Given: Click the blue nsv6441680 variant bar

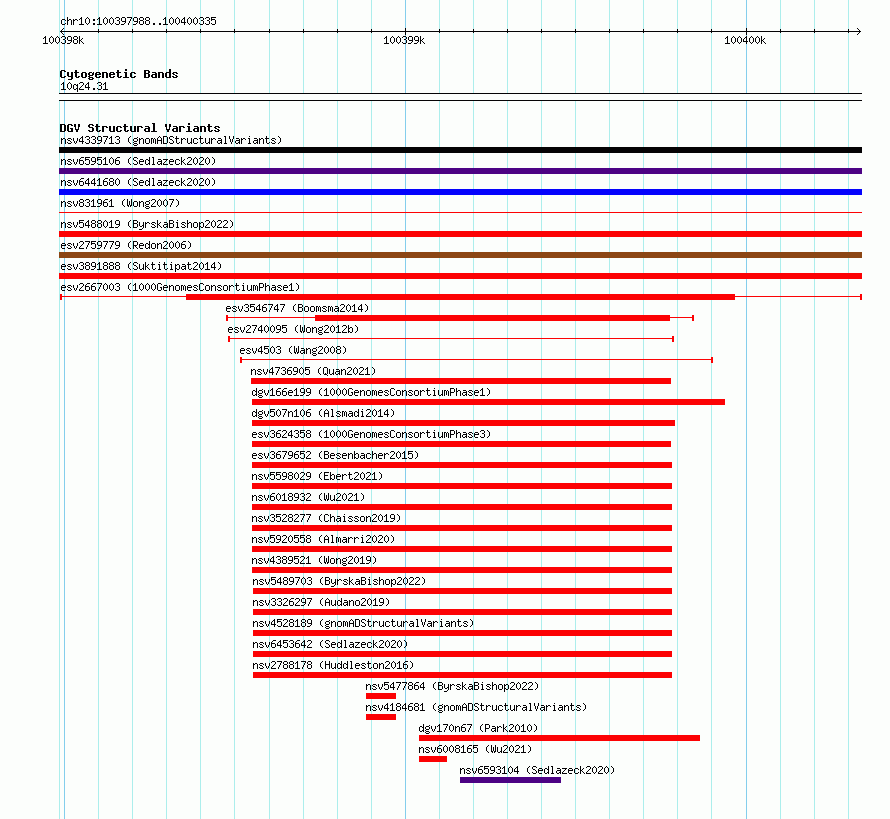Looking at the screenshot, I should 460,192.
